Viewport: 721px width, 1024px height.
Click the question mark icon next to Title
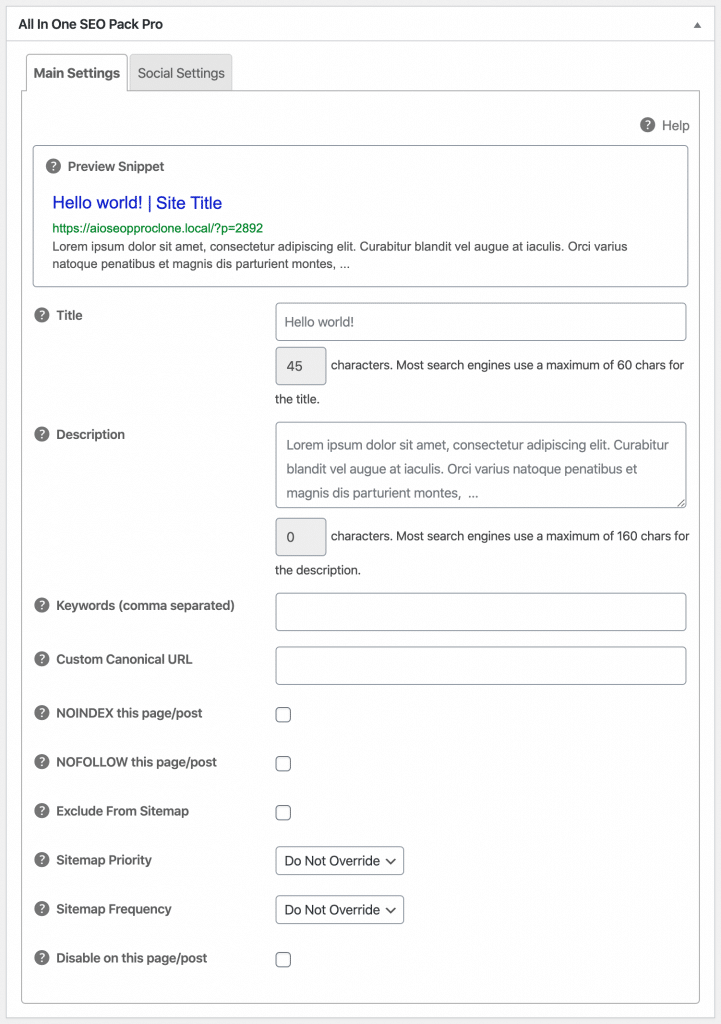click(x=42, y=315)
